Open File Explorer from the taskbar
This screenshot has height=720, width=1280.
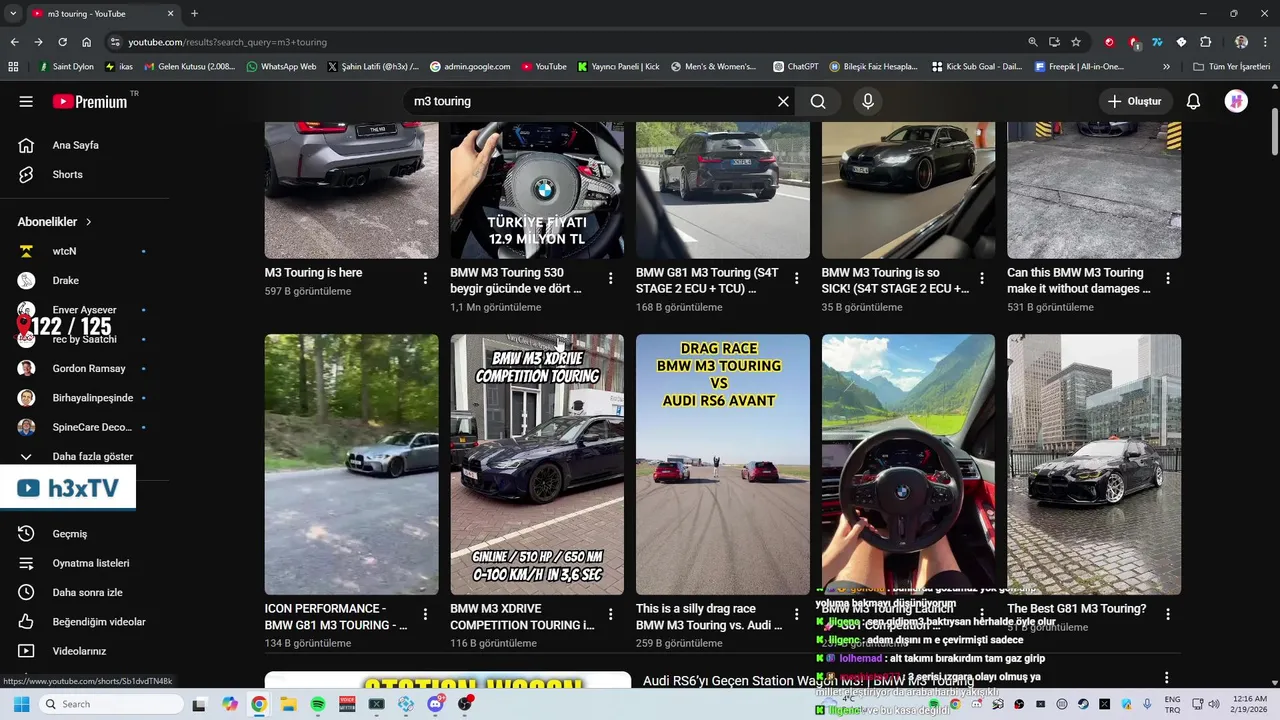point(288,704)
